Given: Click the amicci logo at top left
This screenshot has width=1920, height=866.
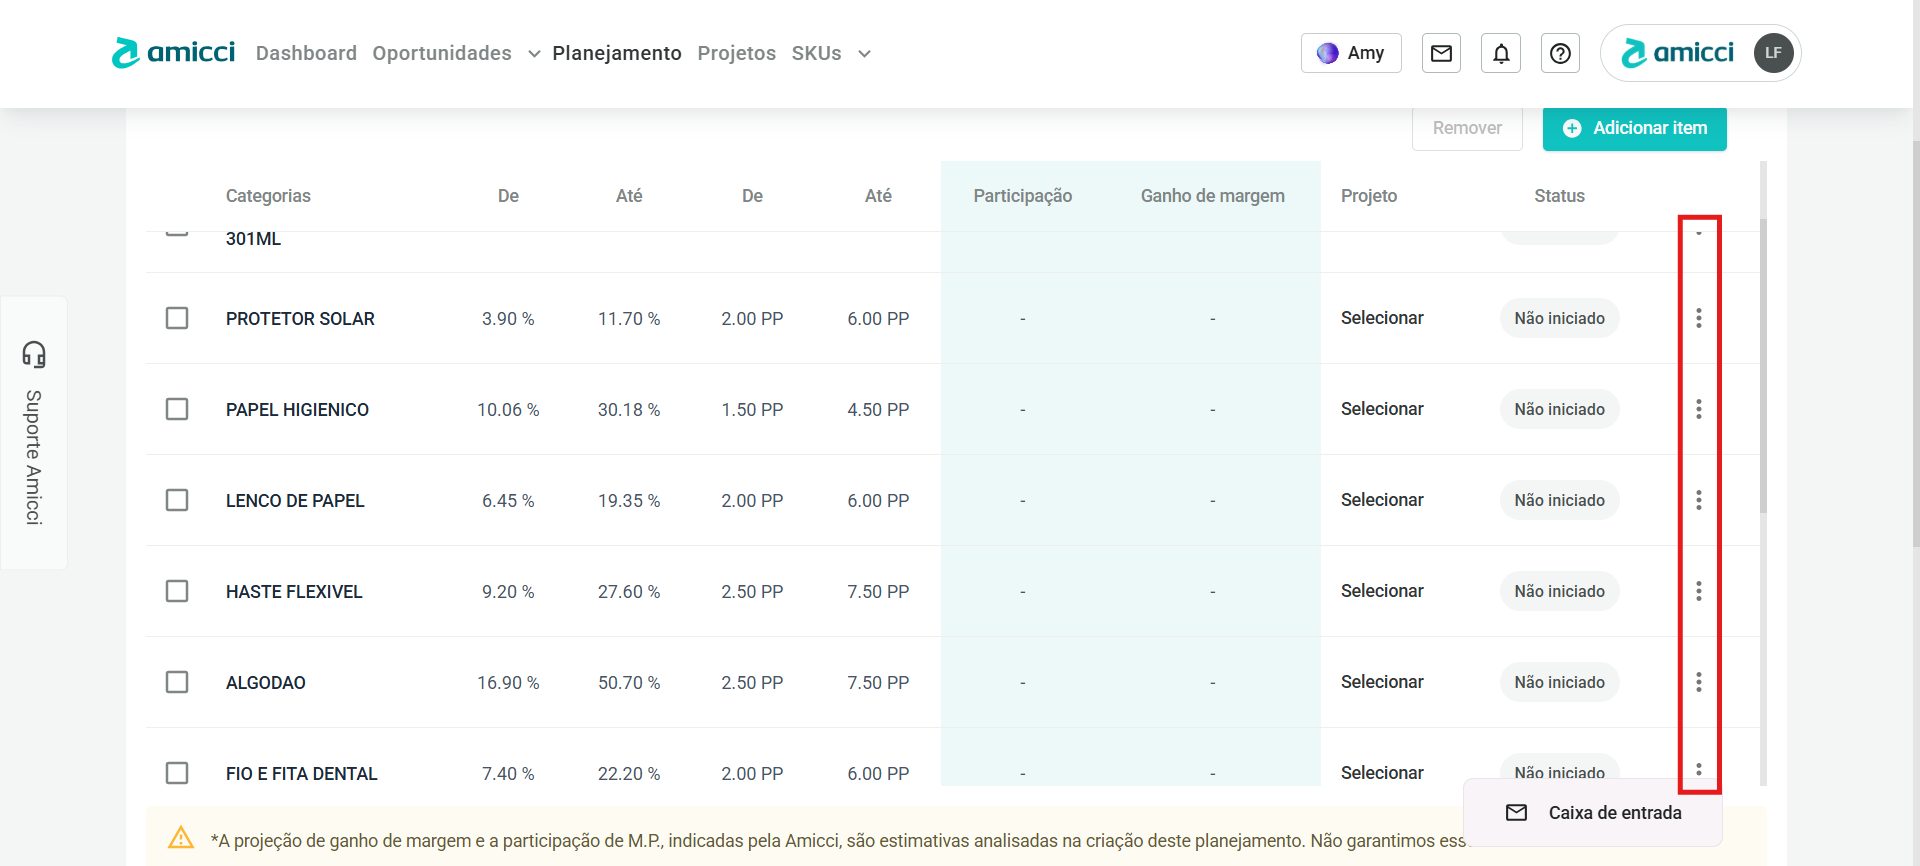Looking at the screenshot, I should point(174,53).
